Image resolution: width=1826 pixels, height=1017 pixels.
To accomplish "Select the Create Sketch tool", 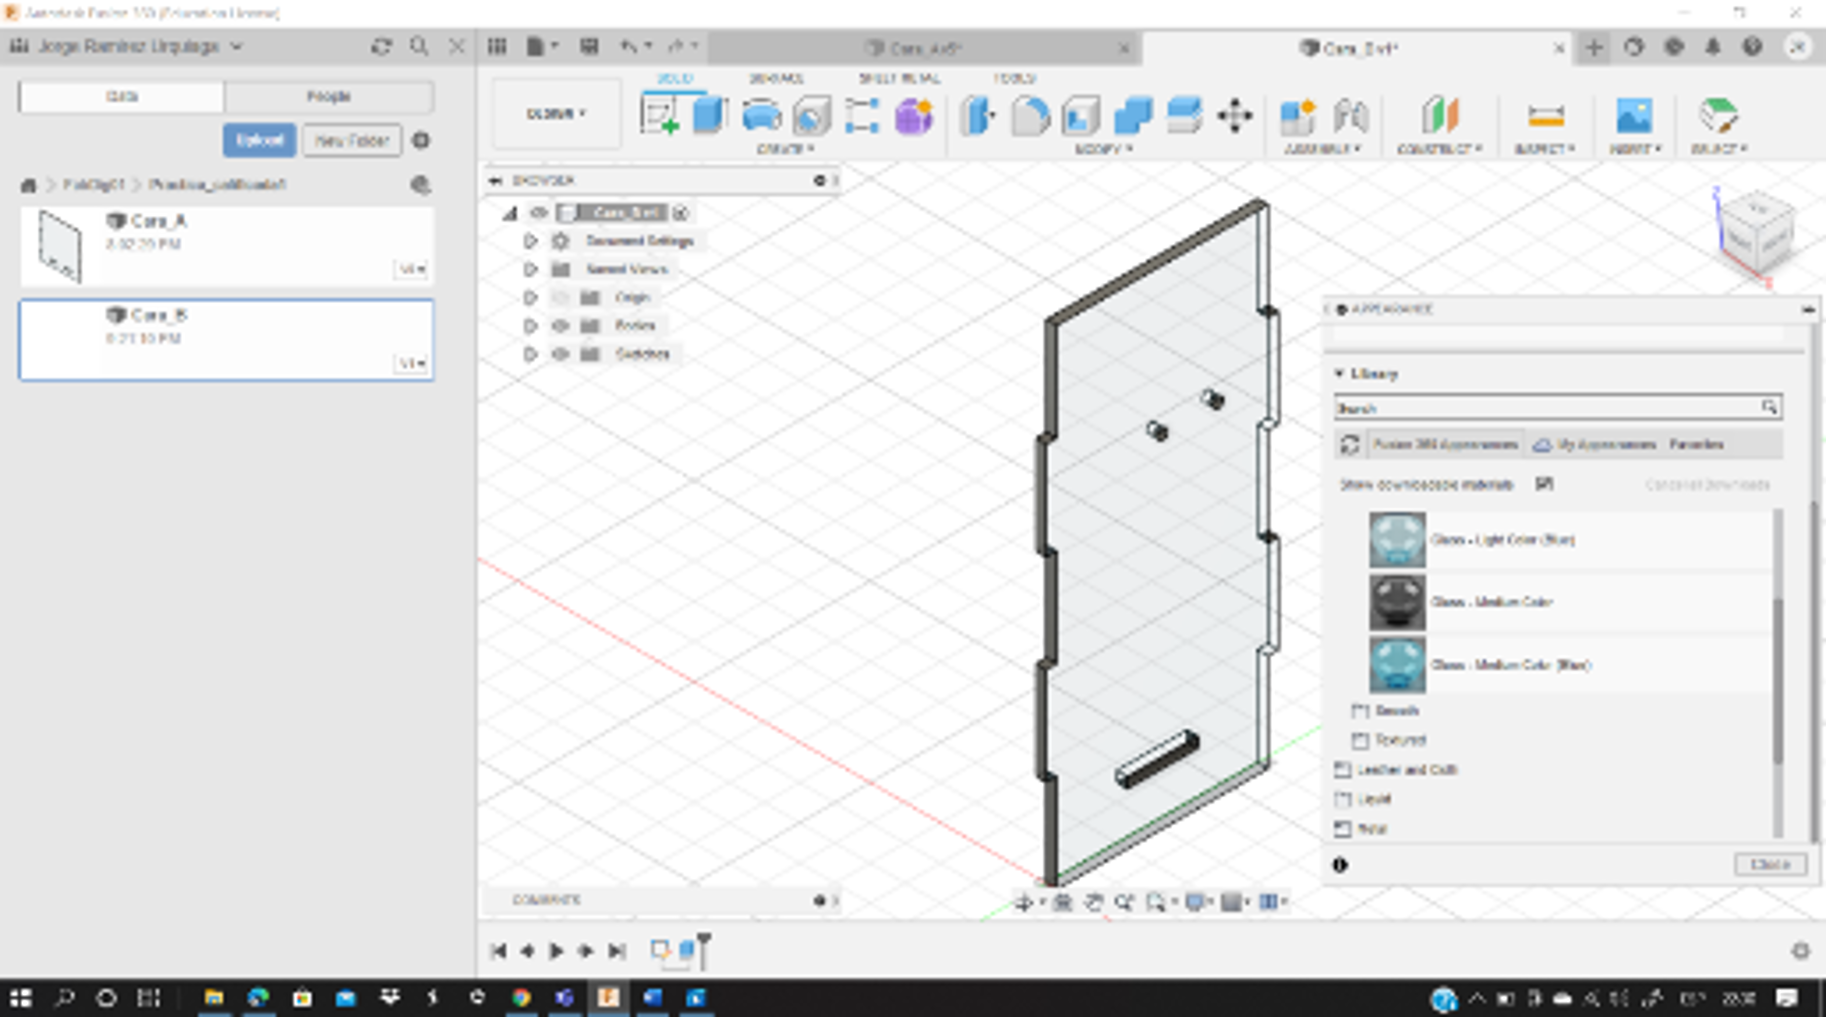I will pos(660,115).
